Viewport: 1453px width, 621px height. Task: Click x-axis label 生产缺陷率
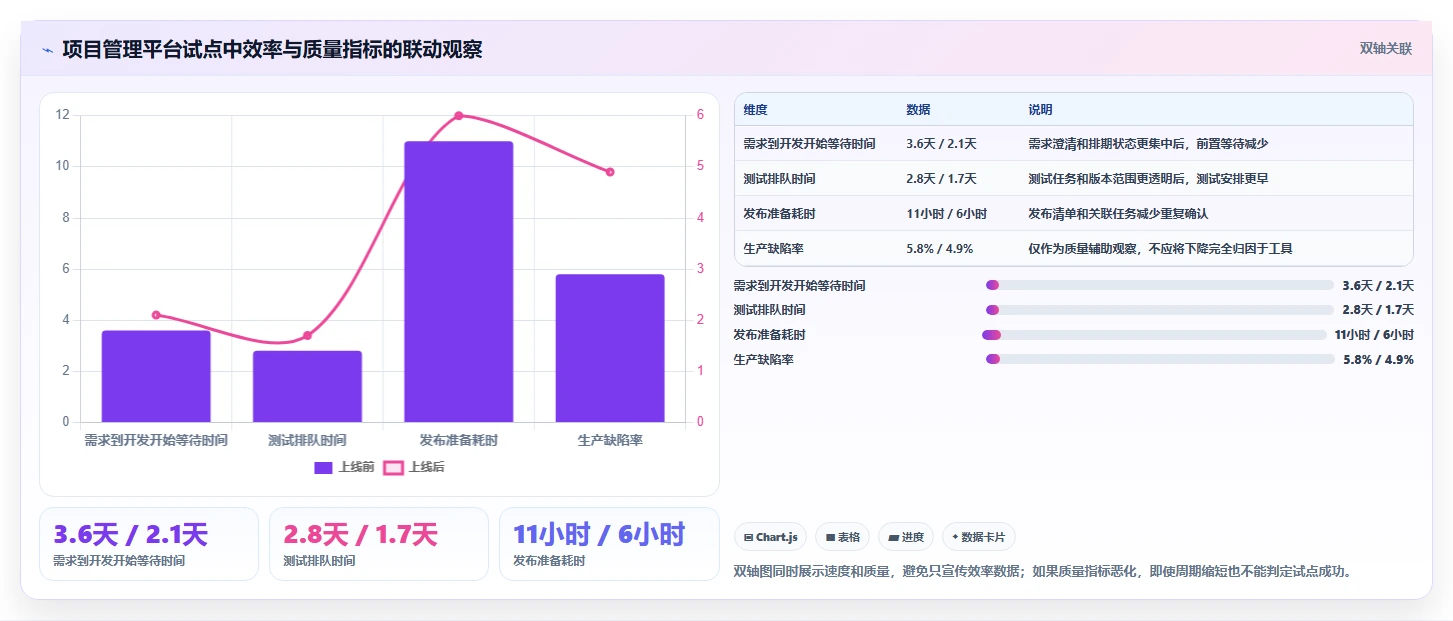tap(610, 440)
